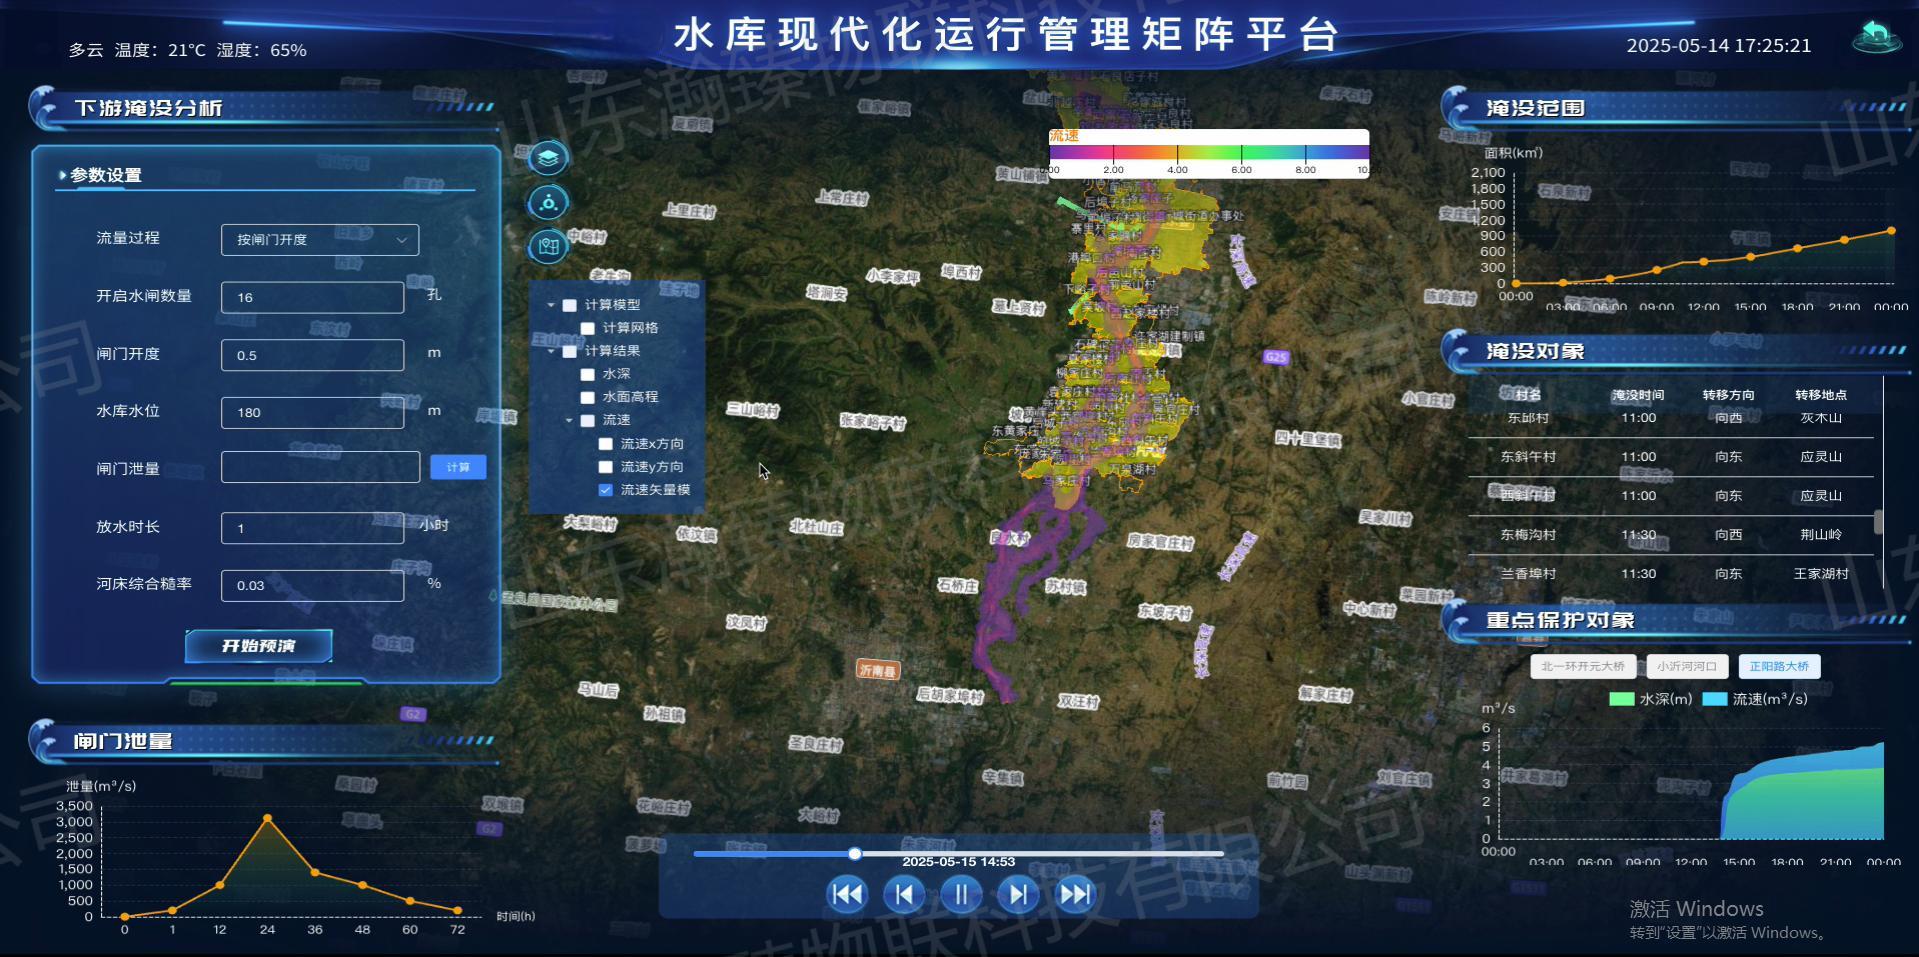Step back one frame in simulation
Screen dimensions: 1919x957
click(904, 894)
